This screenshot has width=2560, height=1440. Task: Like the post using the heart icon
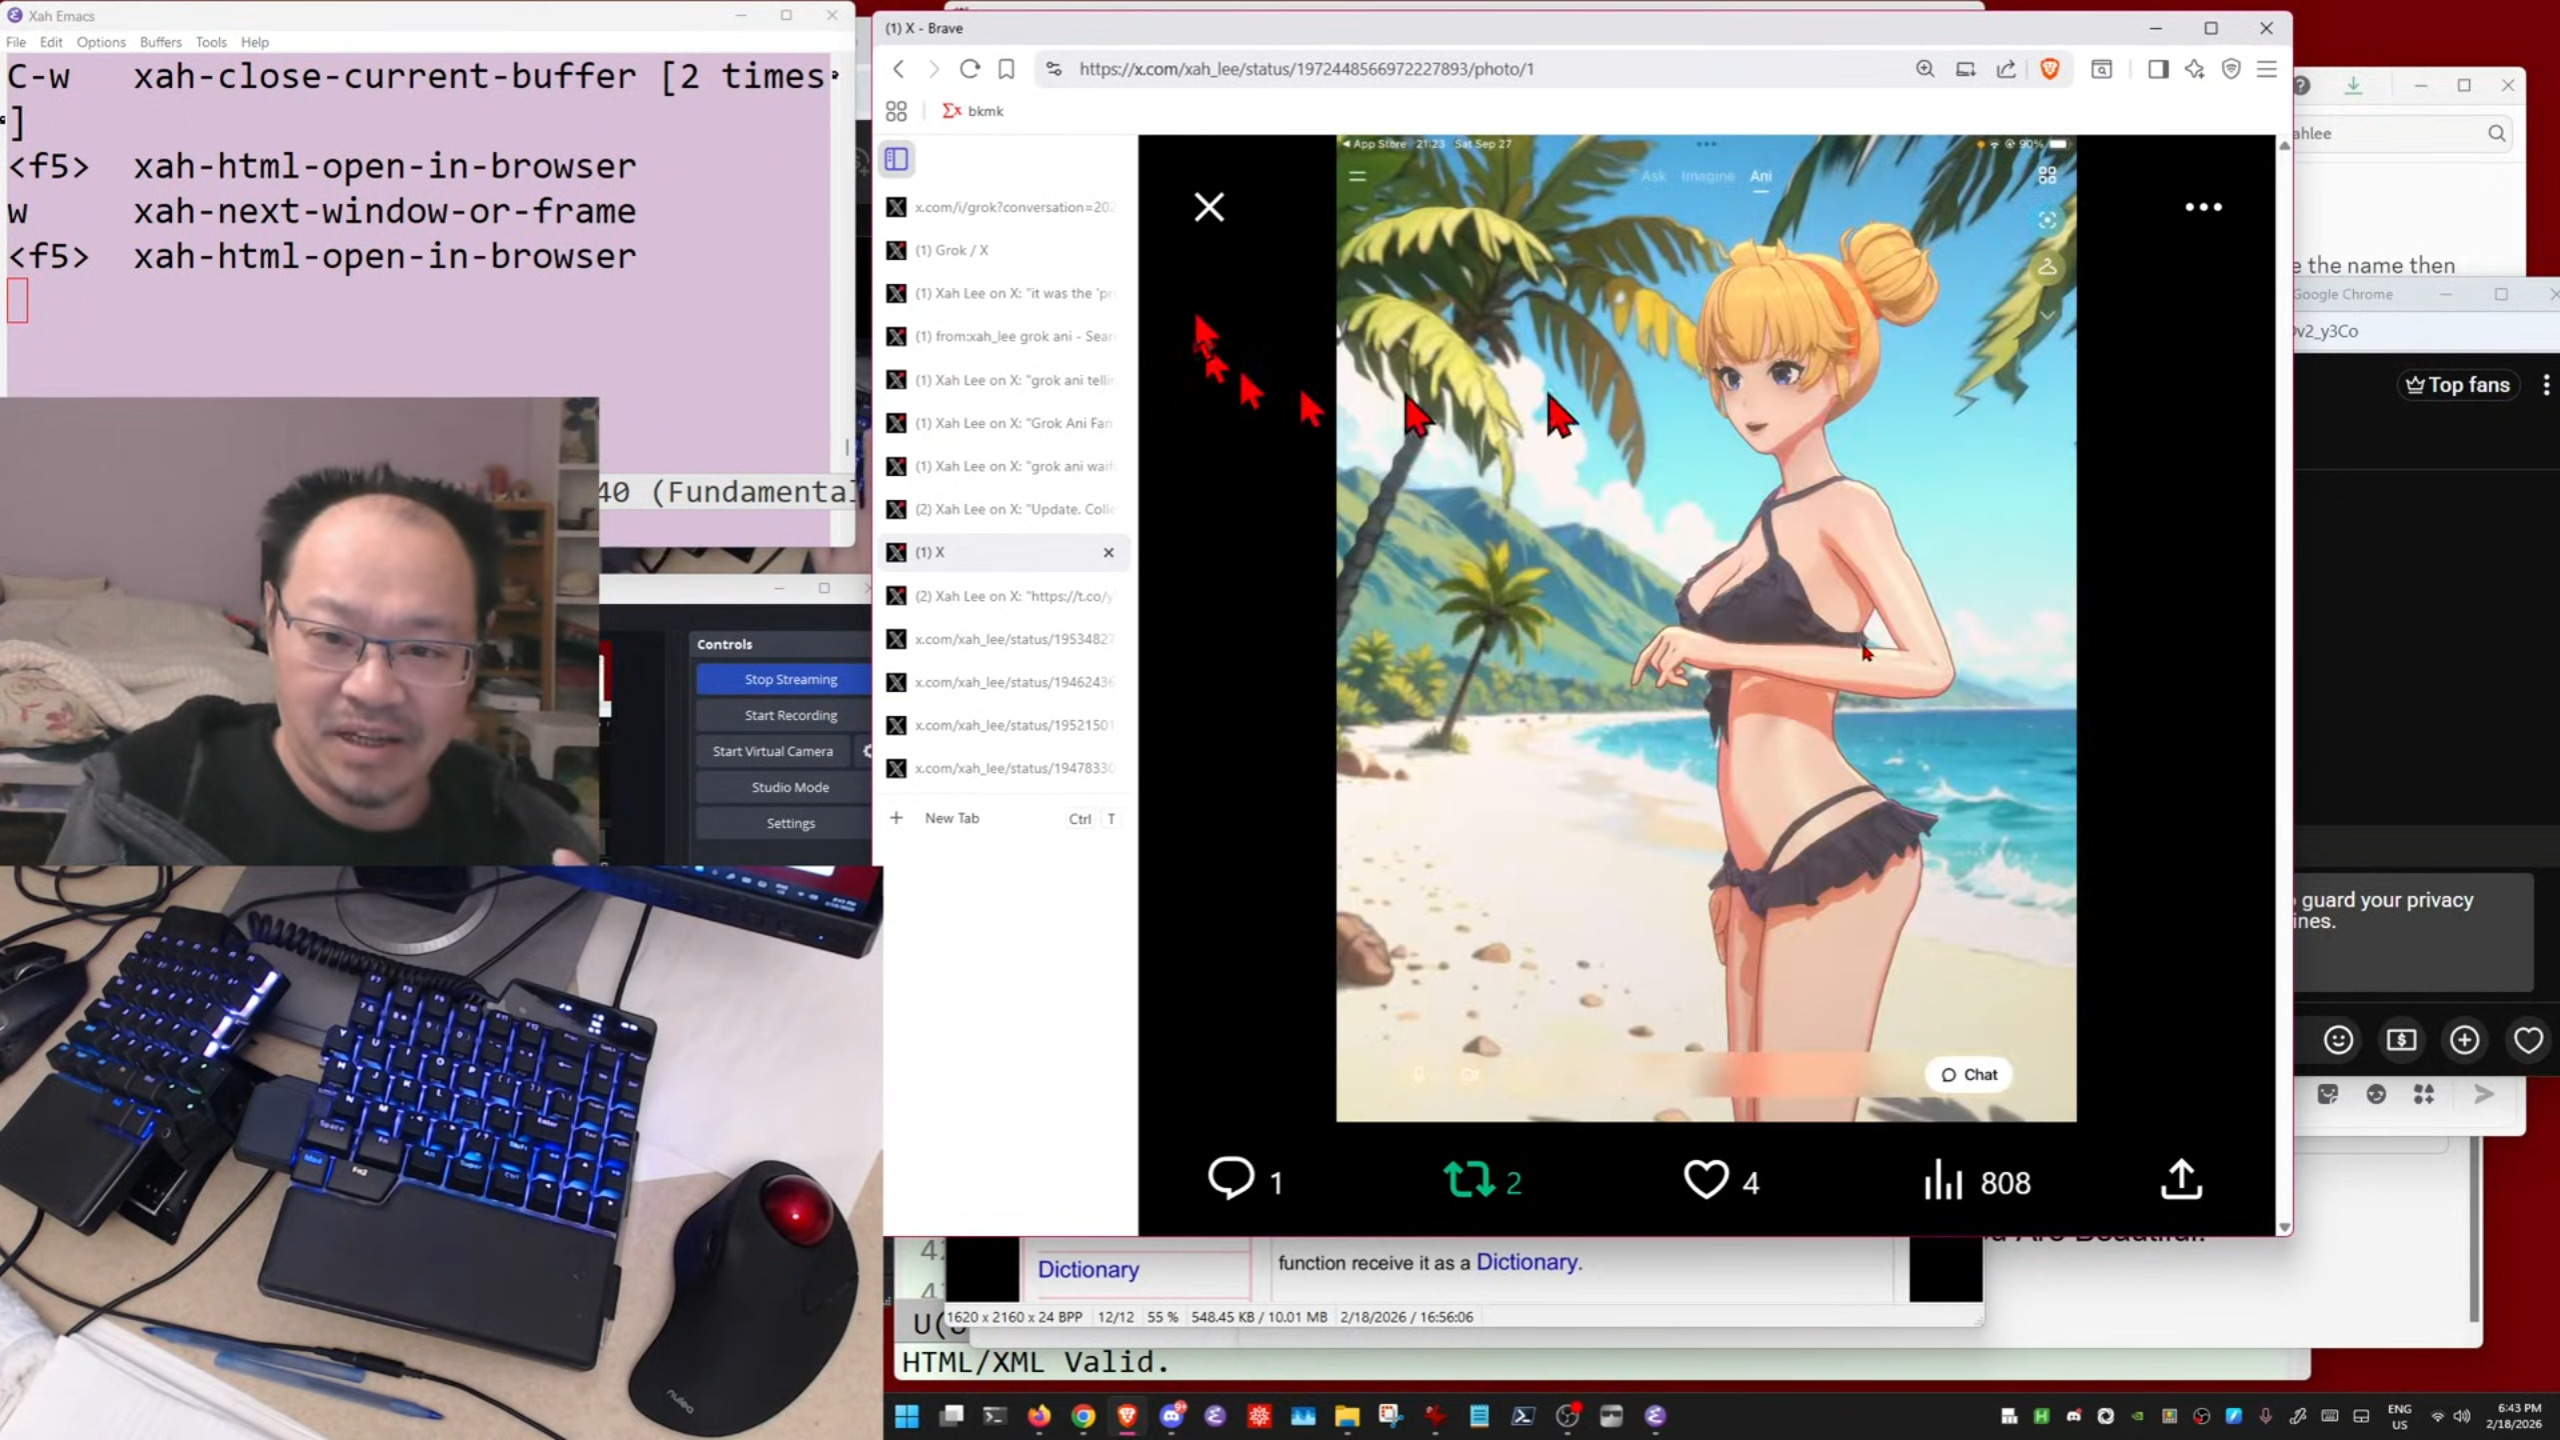tap(1705, 1180)
